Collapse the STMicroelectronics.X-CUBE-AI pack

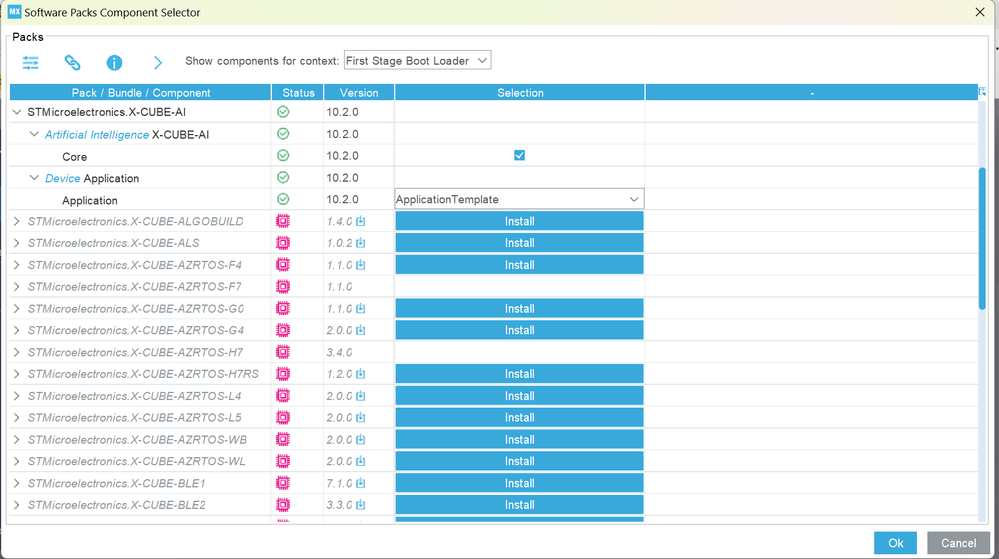tap(17, 112)
